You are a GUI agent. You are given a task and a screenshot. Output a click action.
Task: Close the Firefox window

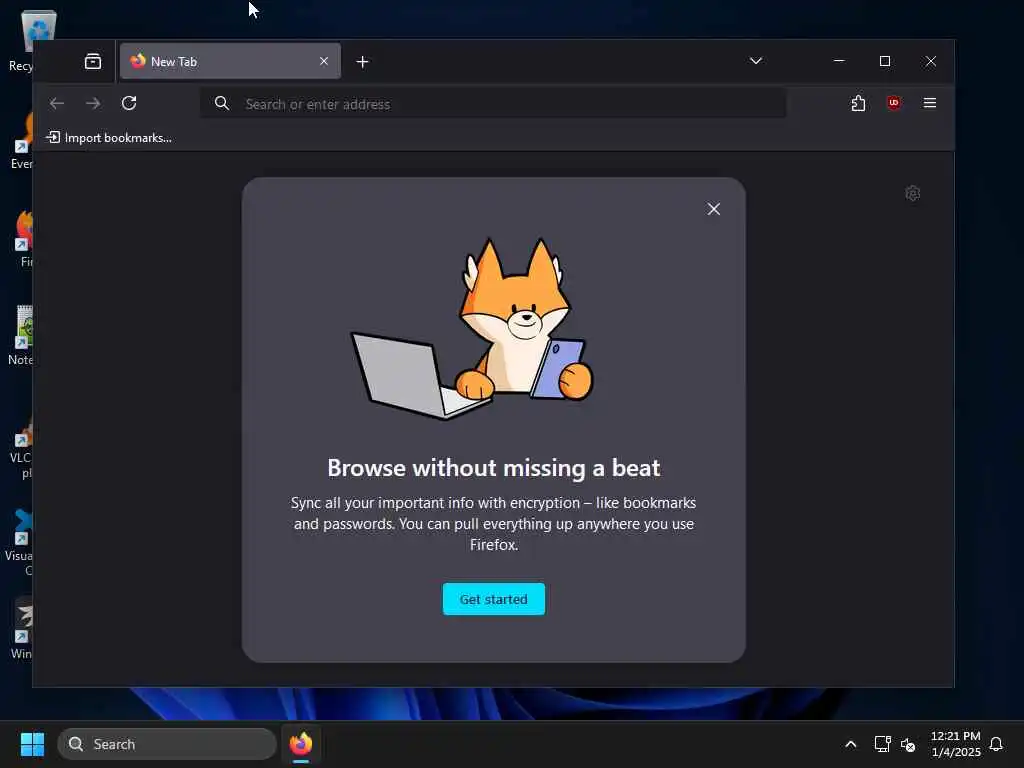click(x=931, y=61)
